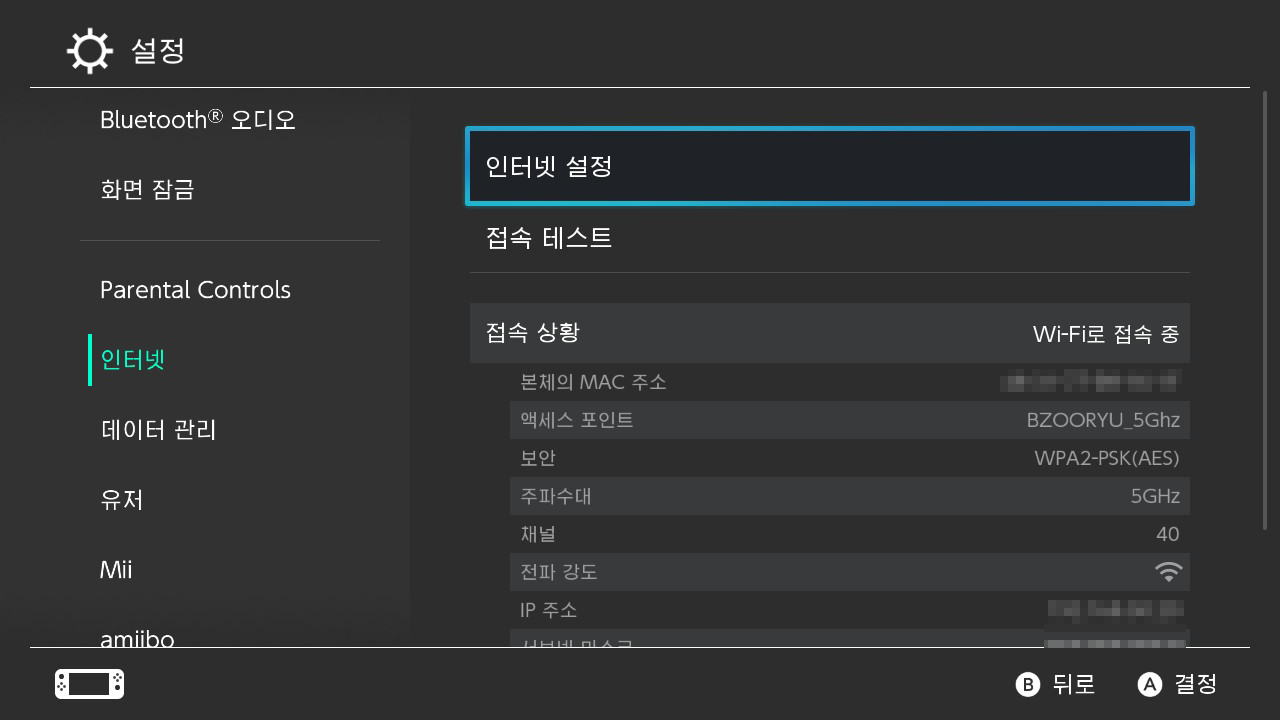Screen dimensions: 1280x720
Task: Select 인터넷 sidebar item
Action: [133, 360]
